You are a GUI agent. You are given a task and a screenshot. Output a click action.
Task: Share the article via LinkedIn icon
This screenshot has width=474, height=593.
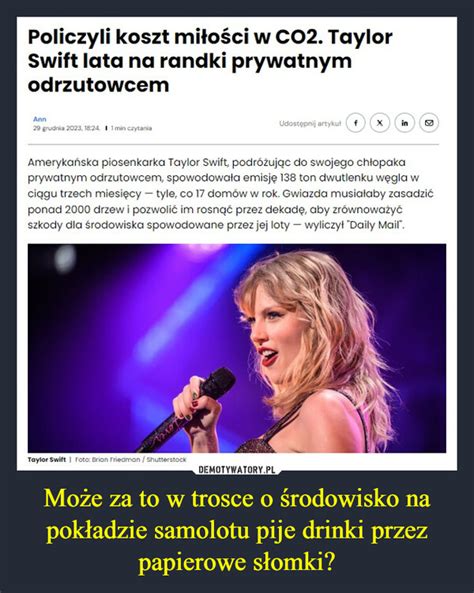tap(404, 123)
